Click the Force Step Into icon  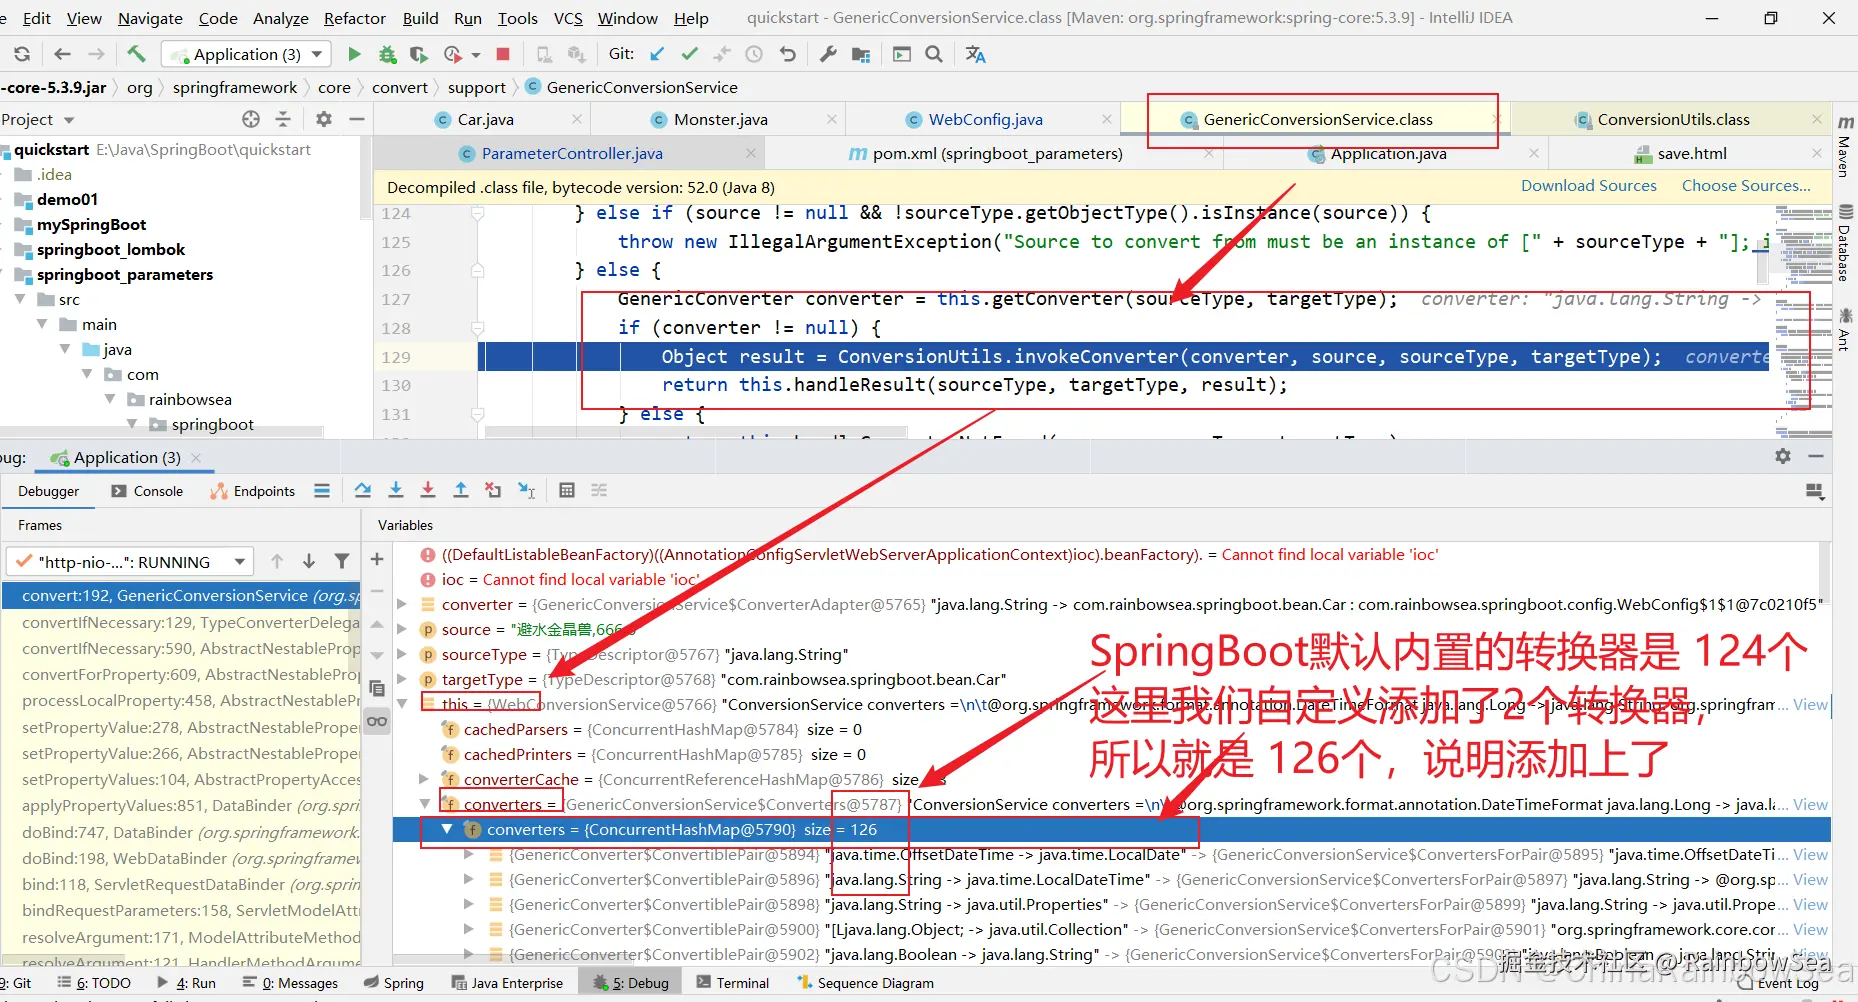tap(428, 490)
